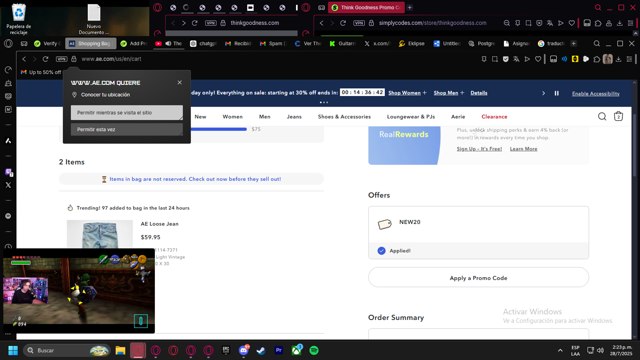This screenshot has height=360, width=640.
Task: Add a new tab after traductor tab
Action: [x=573, y=43]
